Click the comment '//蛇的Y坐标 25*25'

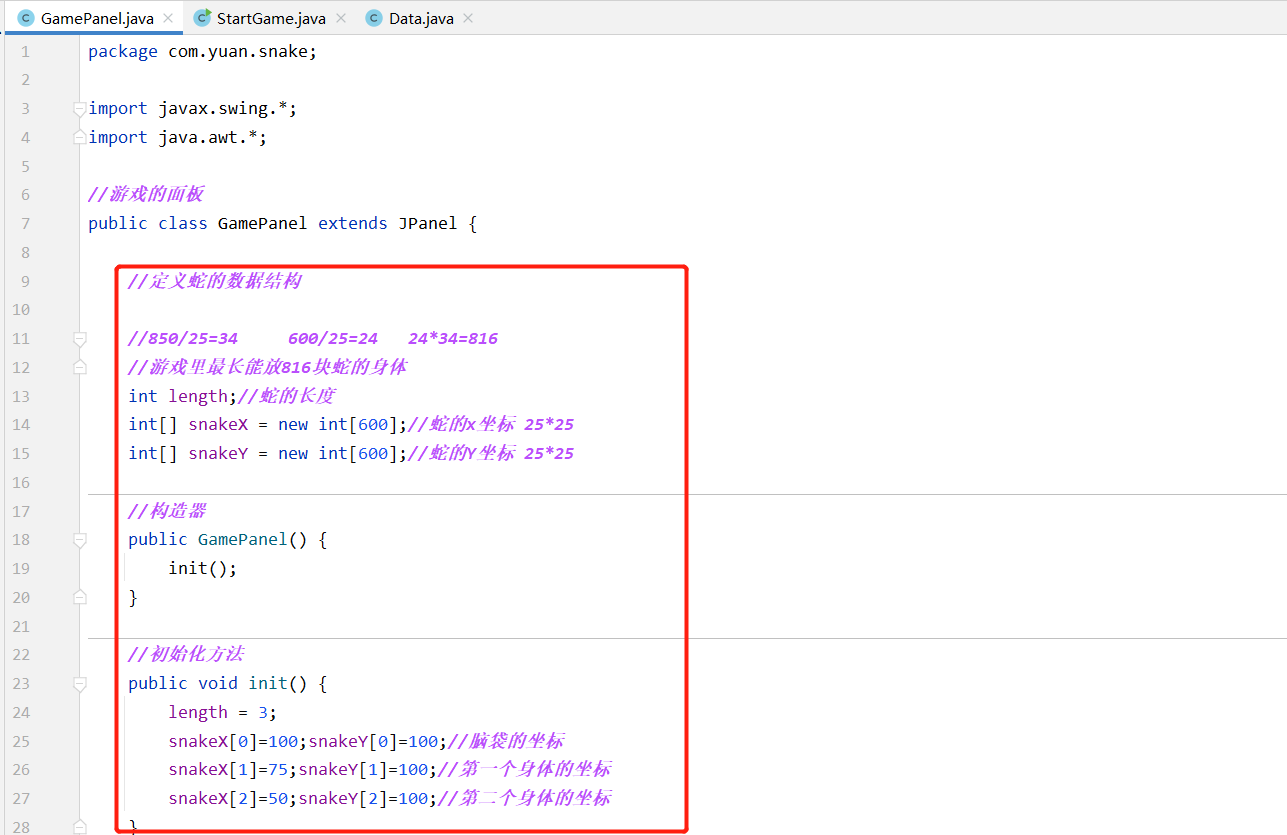491,453
